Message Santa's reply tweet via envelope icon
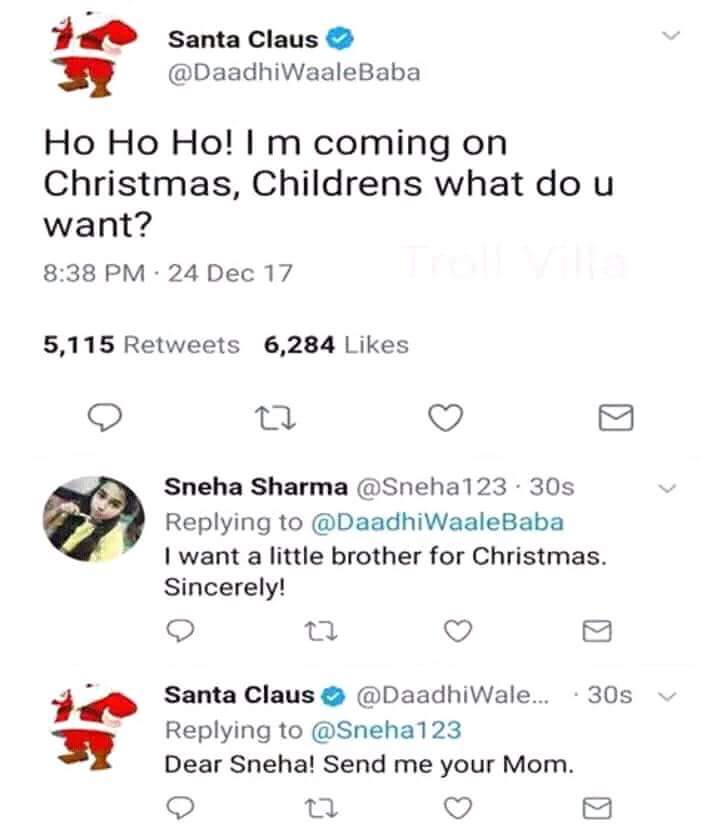This screenshot has width=712, height=835. coord(597,806)
